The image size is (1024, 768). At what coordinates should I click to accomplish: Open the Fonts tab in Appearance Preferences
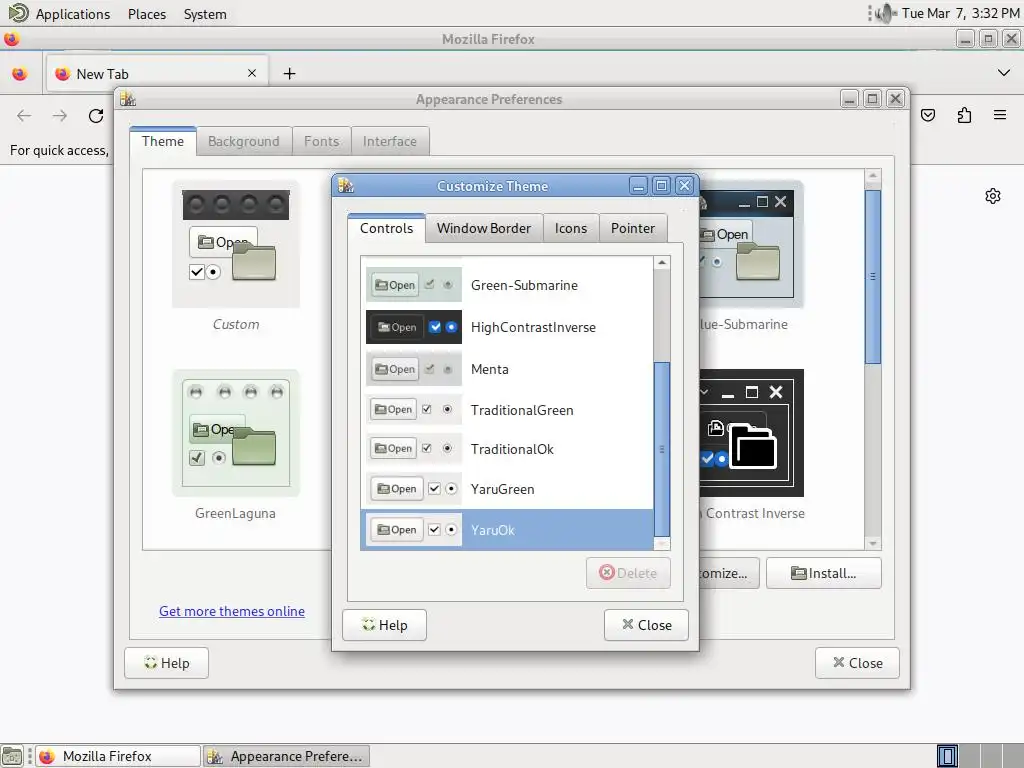[x=321, y=142]
